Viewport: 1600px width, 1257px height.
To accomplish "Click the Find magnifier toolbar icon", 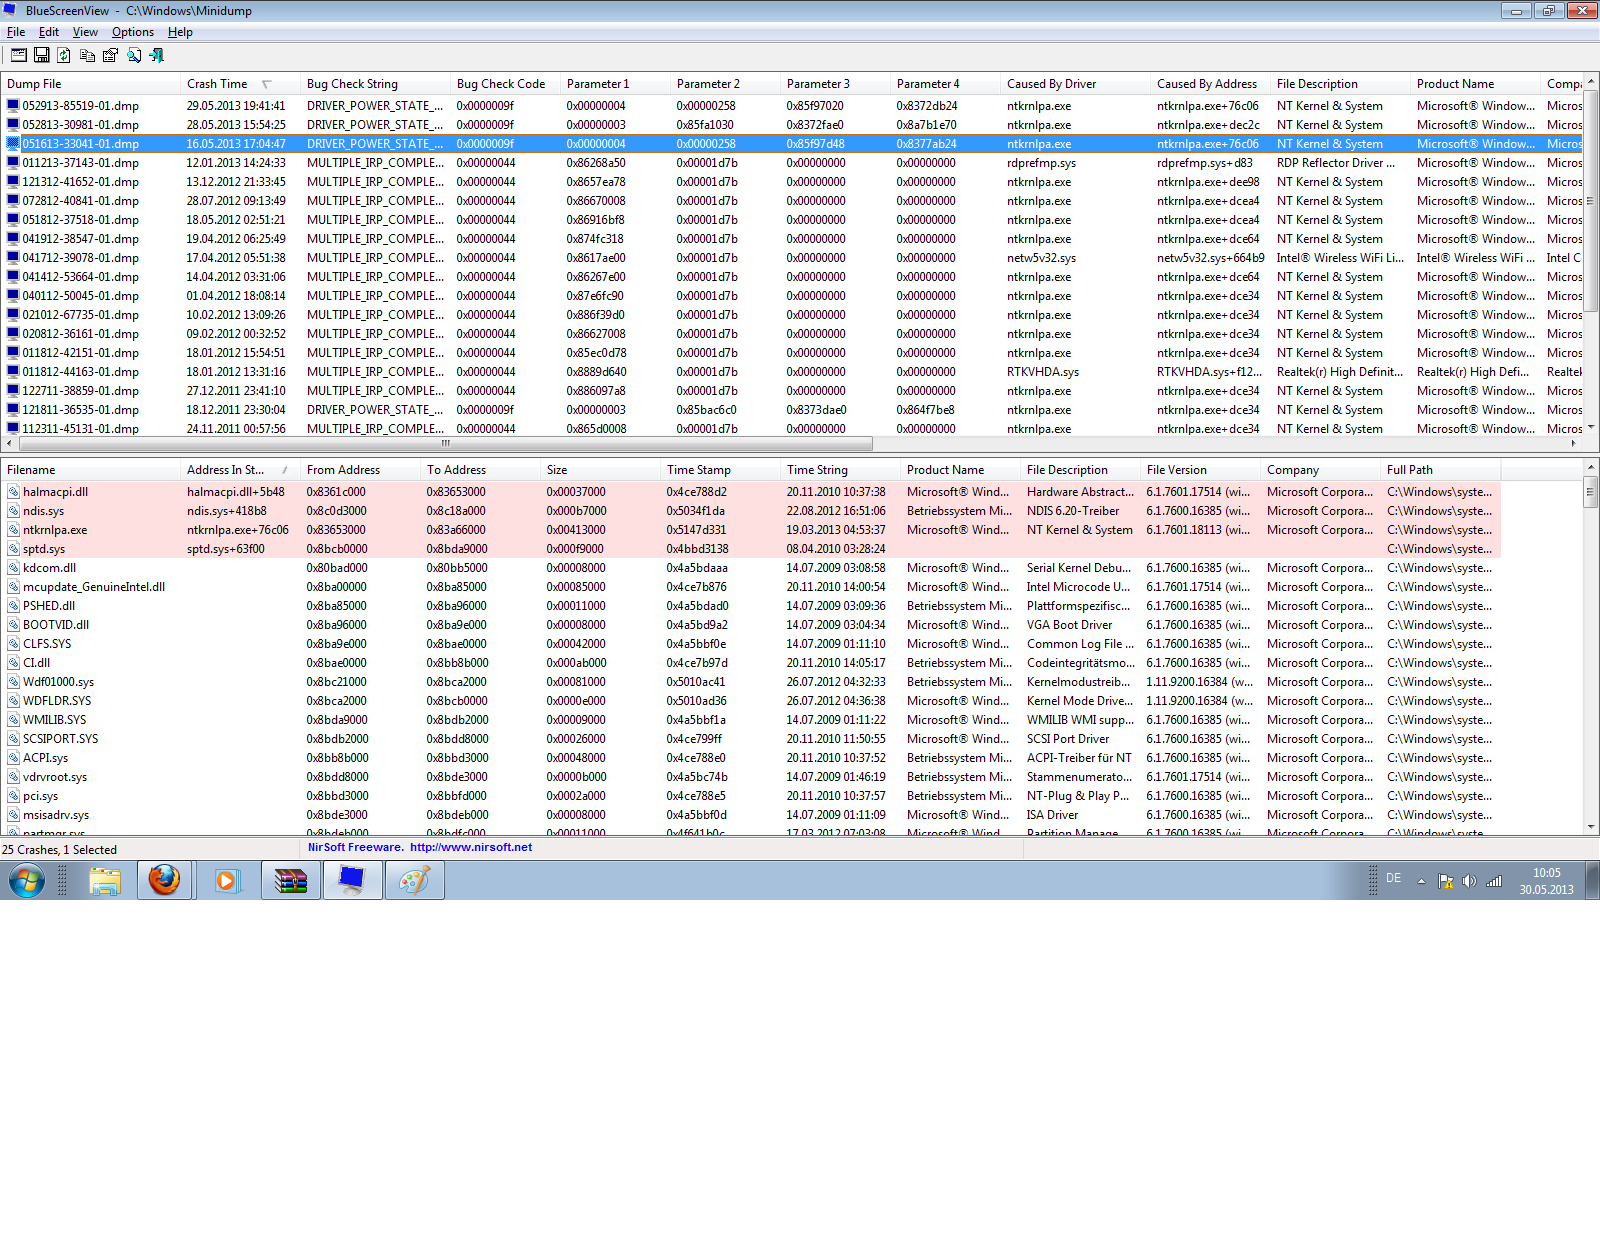I will (134, 56).
